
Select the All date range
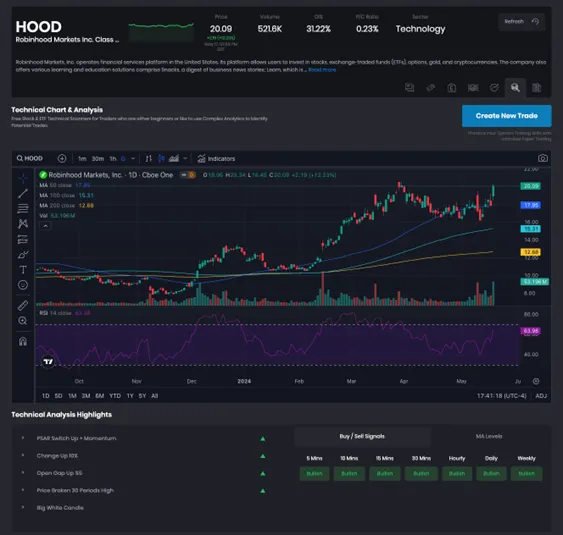tap(154, 396)
